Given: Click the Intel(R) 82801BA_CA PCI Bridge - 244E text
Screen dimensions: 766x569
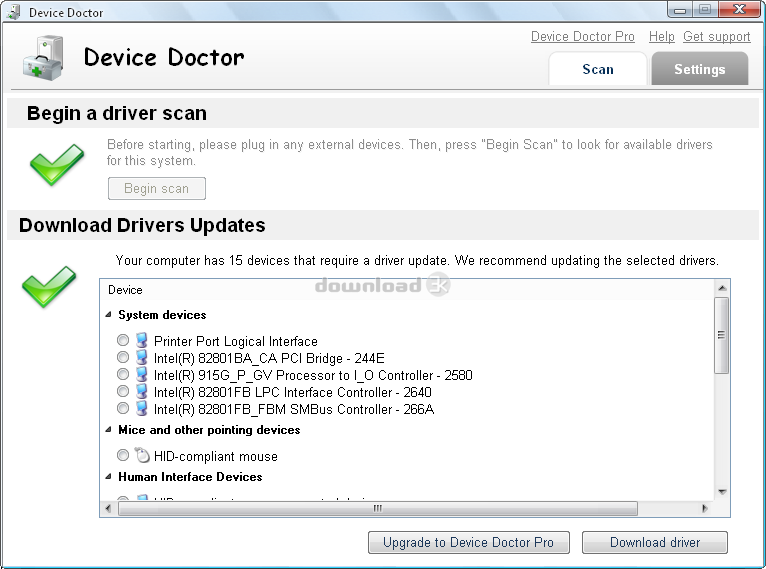Looking at the screenshot, I should 269,358.
